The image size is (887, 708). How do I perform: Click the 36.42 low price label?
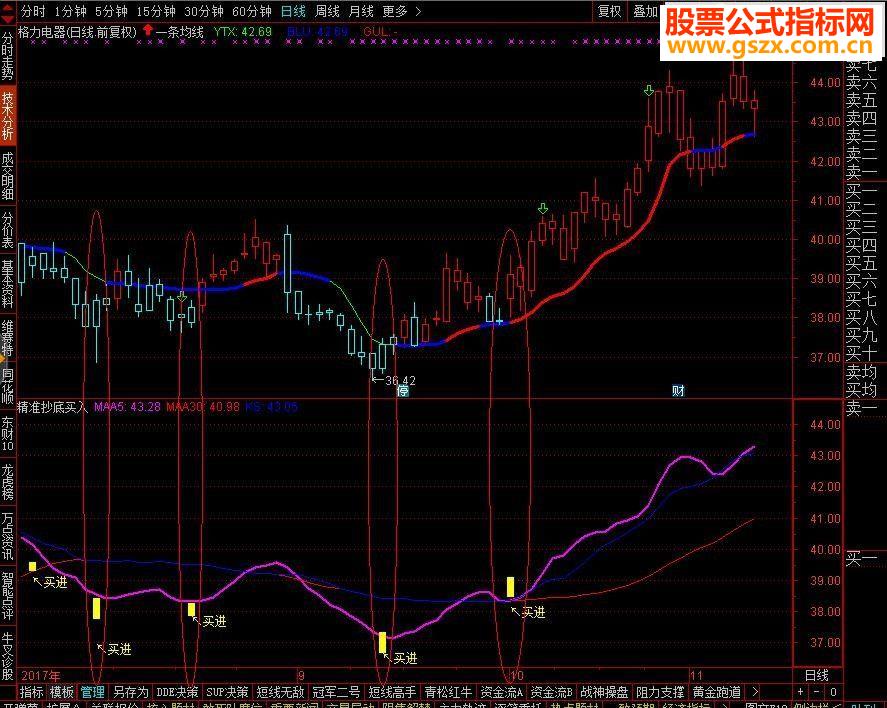[x=400, y=380]
